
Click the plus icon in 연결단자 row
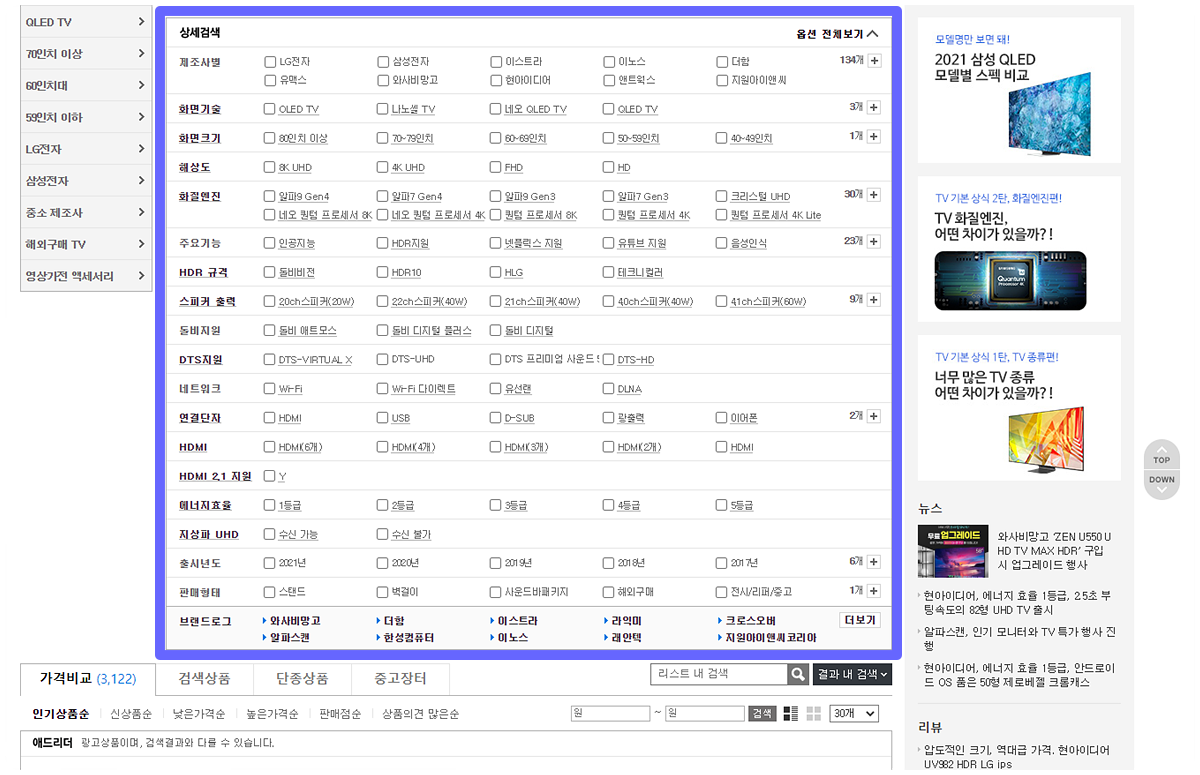coord(874,416)
